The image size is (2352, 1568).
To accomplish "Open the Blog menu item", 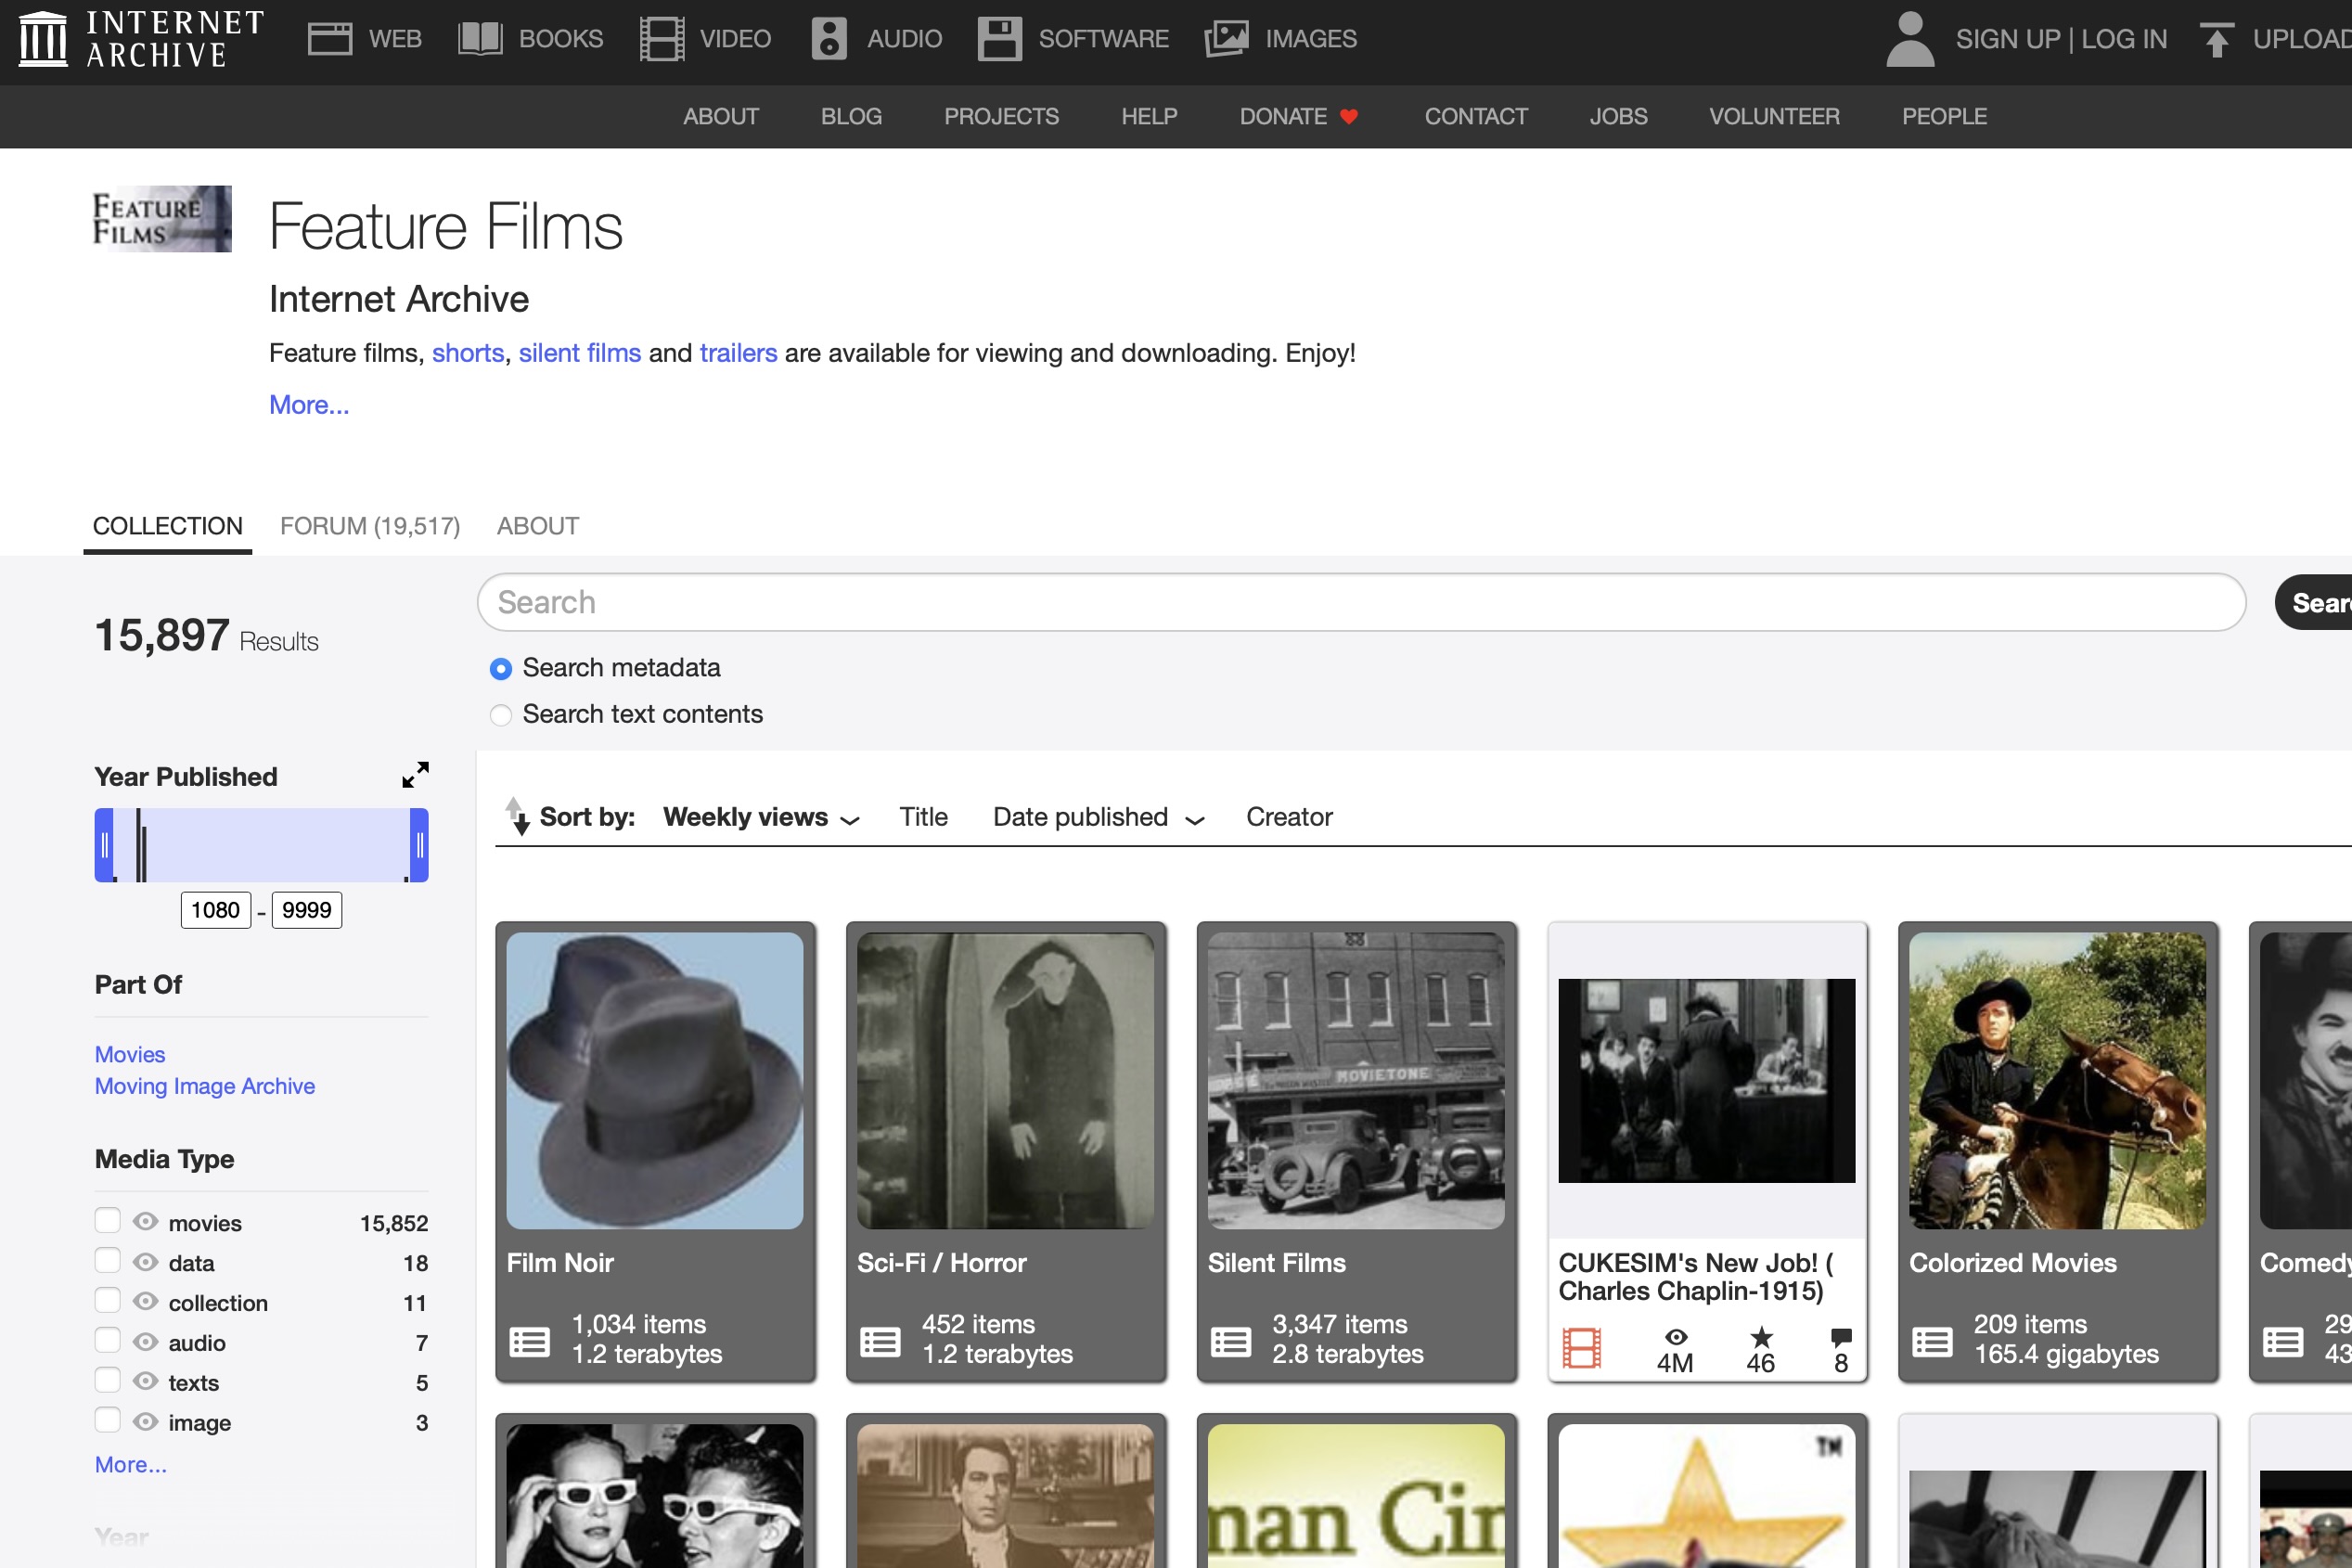I will click(851, 117).
